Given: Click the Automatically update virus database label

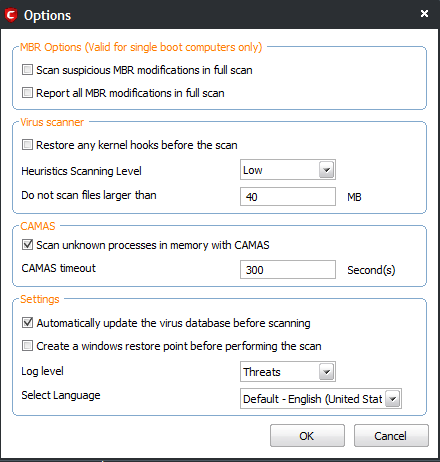Looking at the screenshot, I should tap(173, 323).
